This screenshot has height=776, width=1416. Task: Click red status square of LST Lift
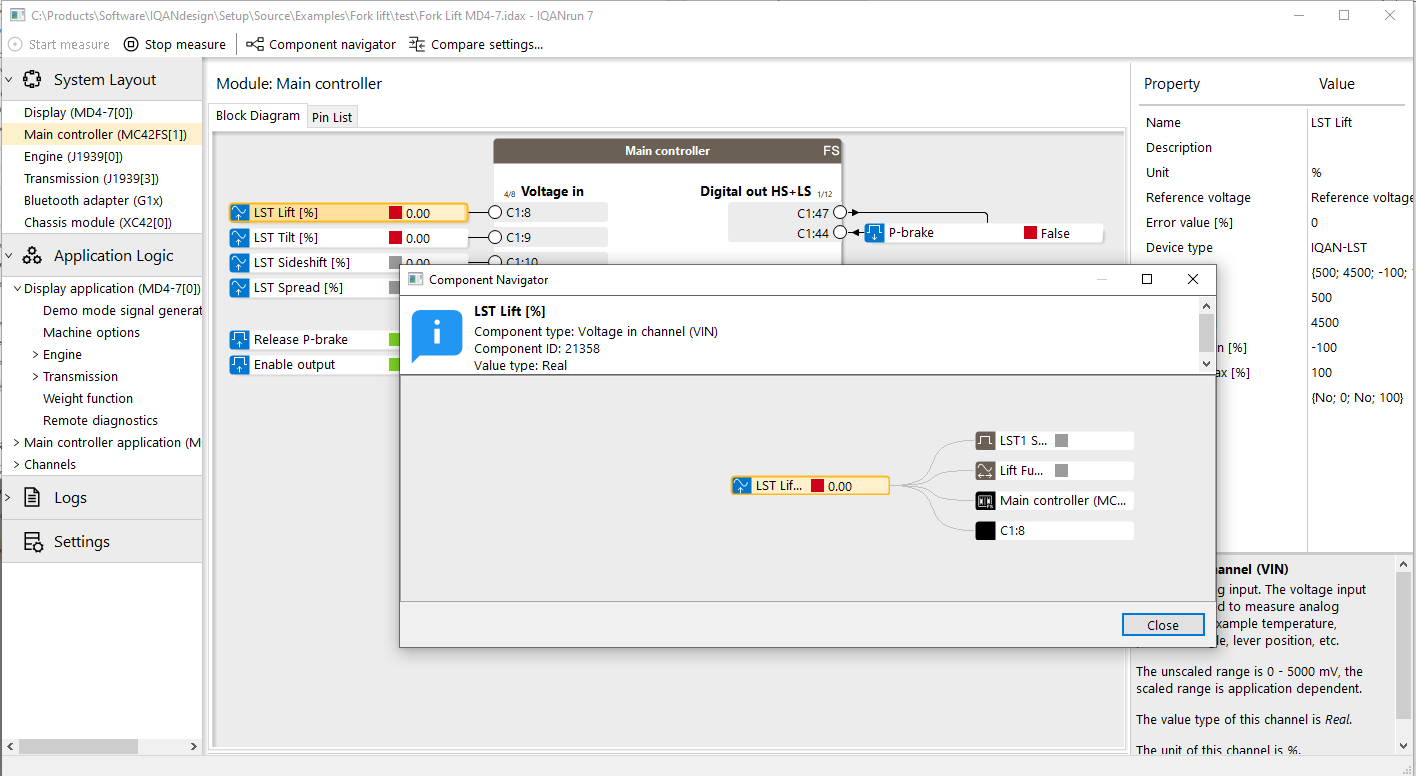coord(395,213)
